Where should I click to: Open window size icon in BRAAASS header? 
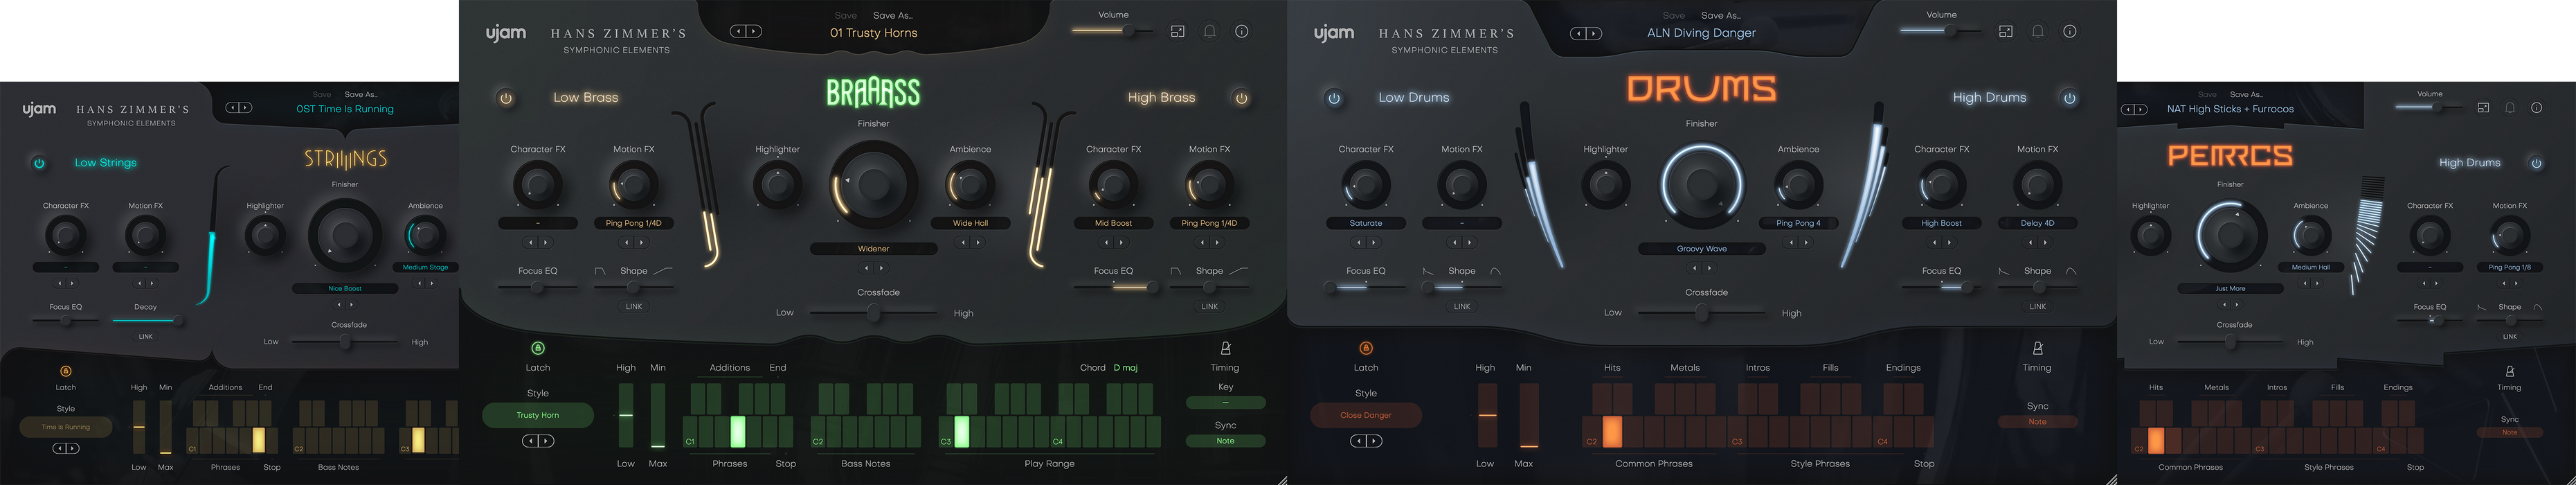[1178, 32]
